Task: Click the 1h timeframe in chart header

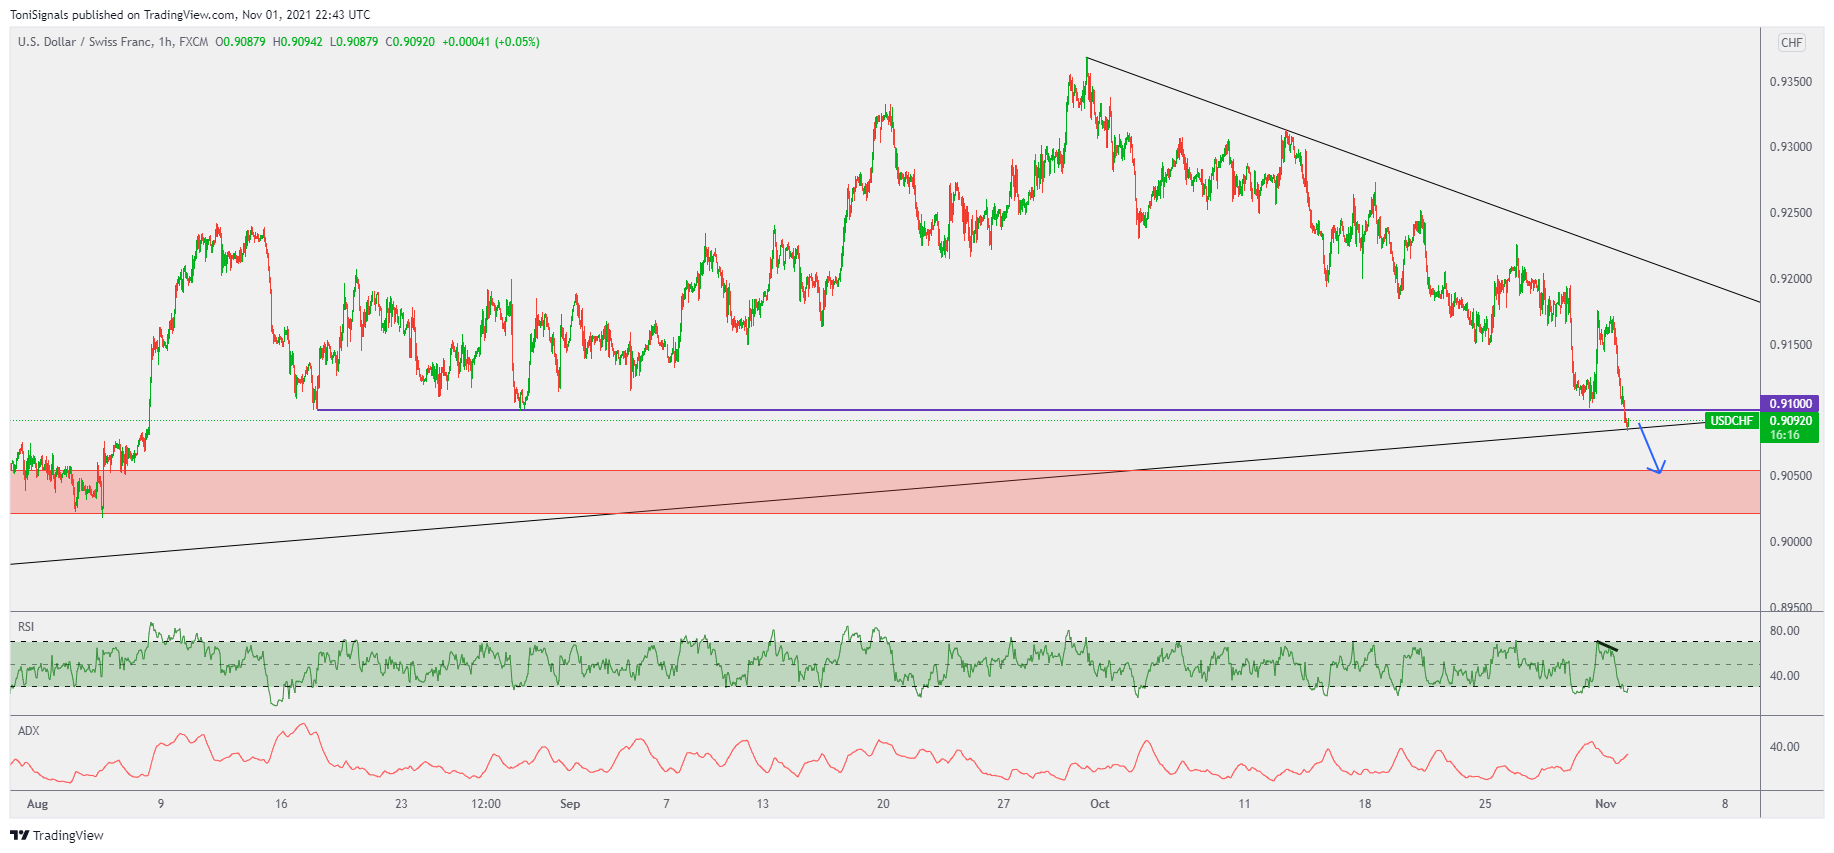Action: 165,42
